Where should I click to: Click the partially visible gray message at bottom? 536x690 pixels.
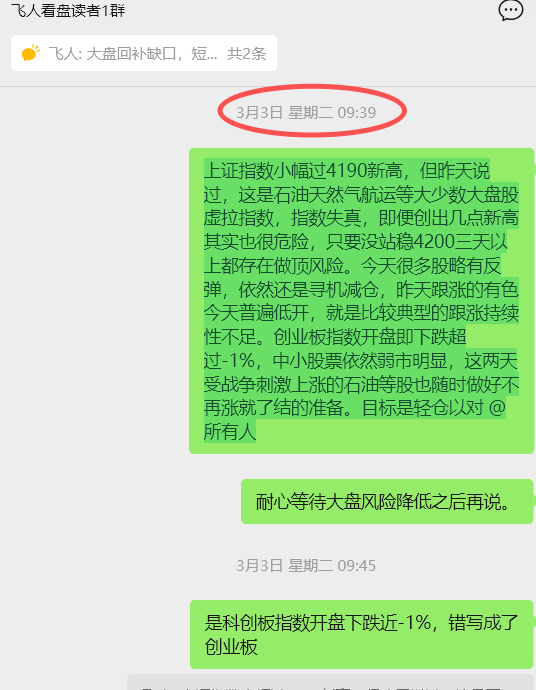pyautogui.click(x=330, y=682)
